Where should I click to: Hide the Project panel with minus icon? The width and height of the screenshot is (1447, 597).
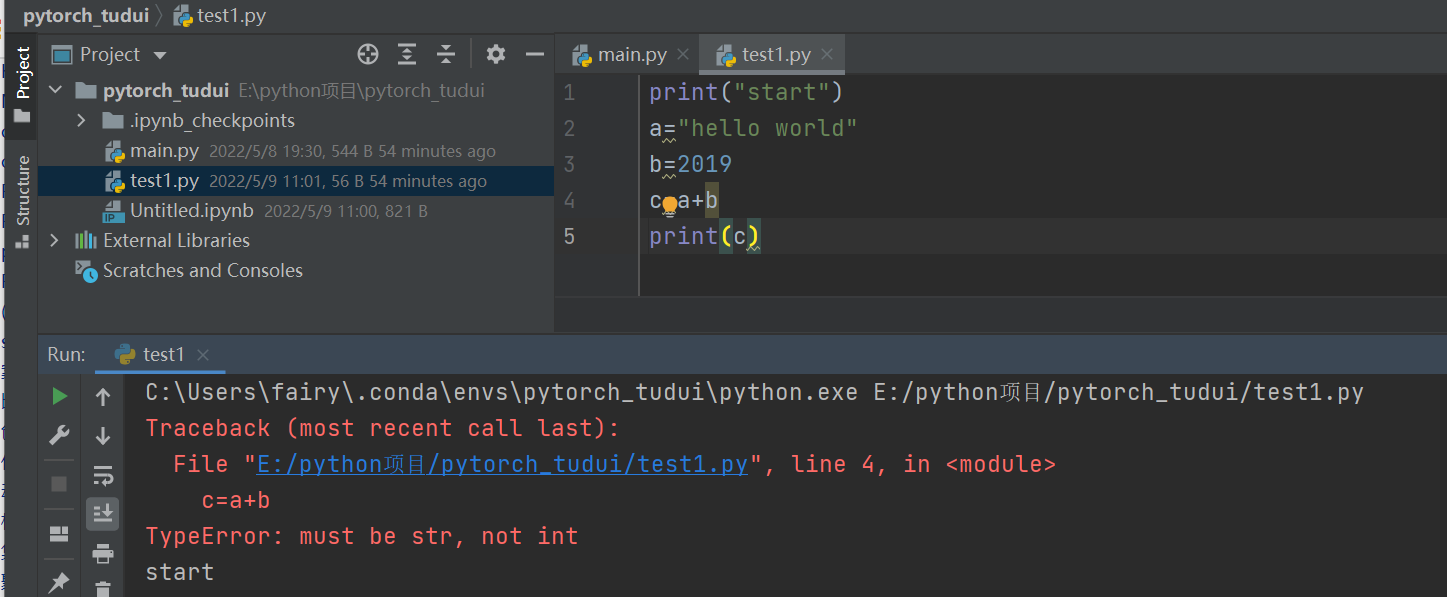point(535,55)
